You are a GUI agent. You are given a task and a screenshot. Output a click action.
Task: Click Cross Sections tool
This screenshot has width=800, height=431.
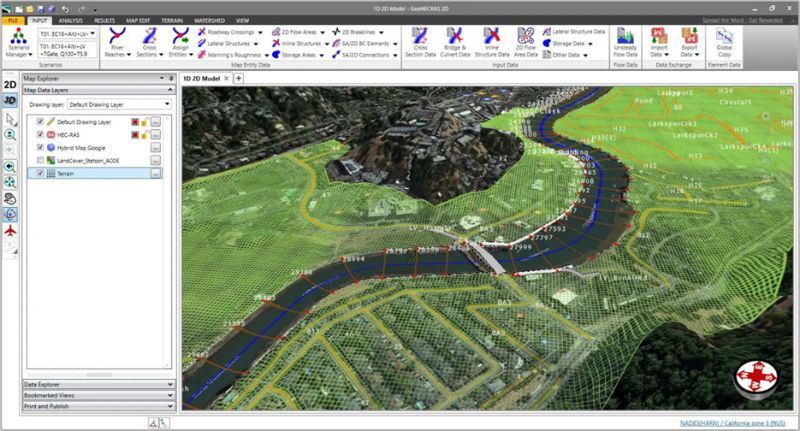pos(149,43)
